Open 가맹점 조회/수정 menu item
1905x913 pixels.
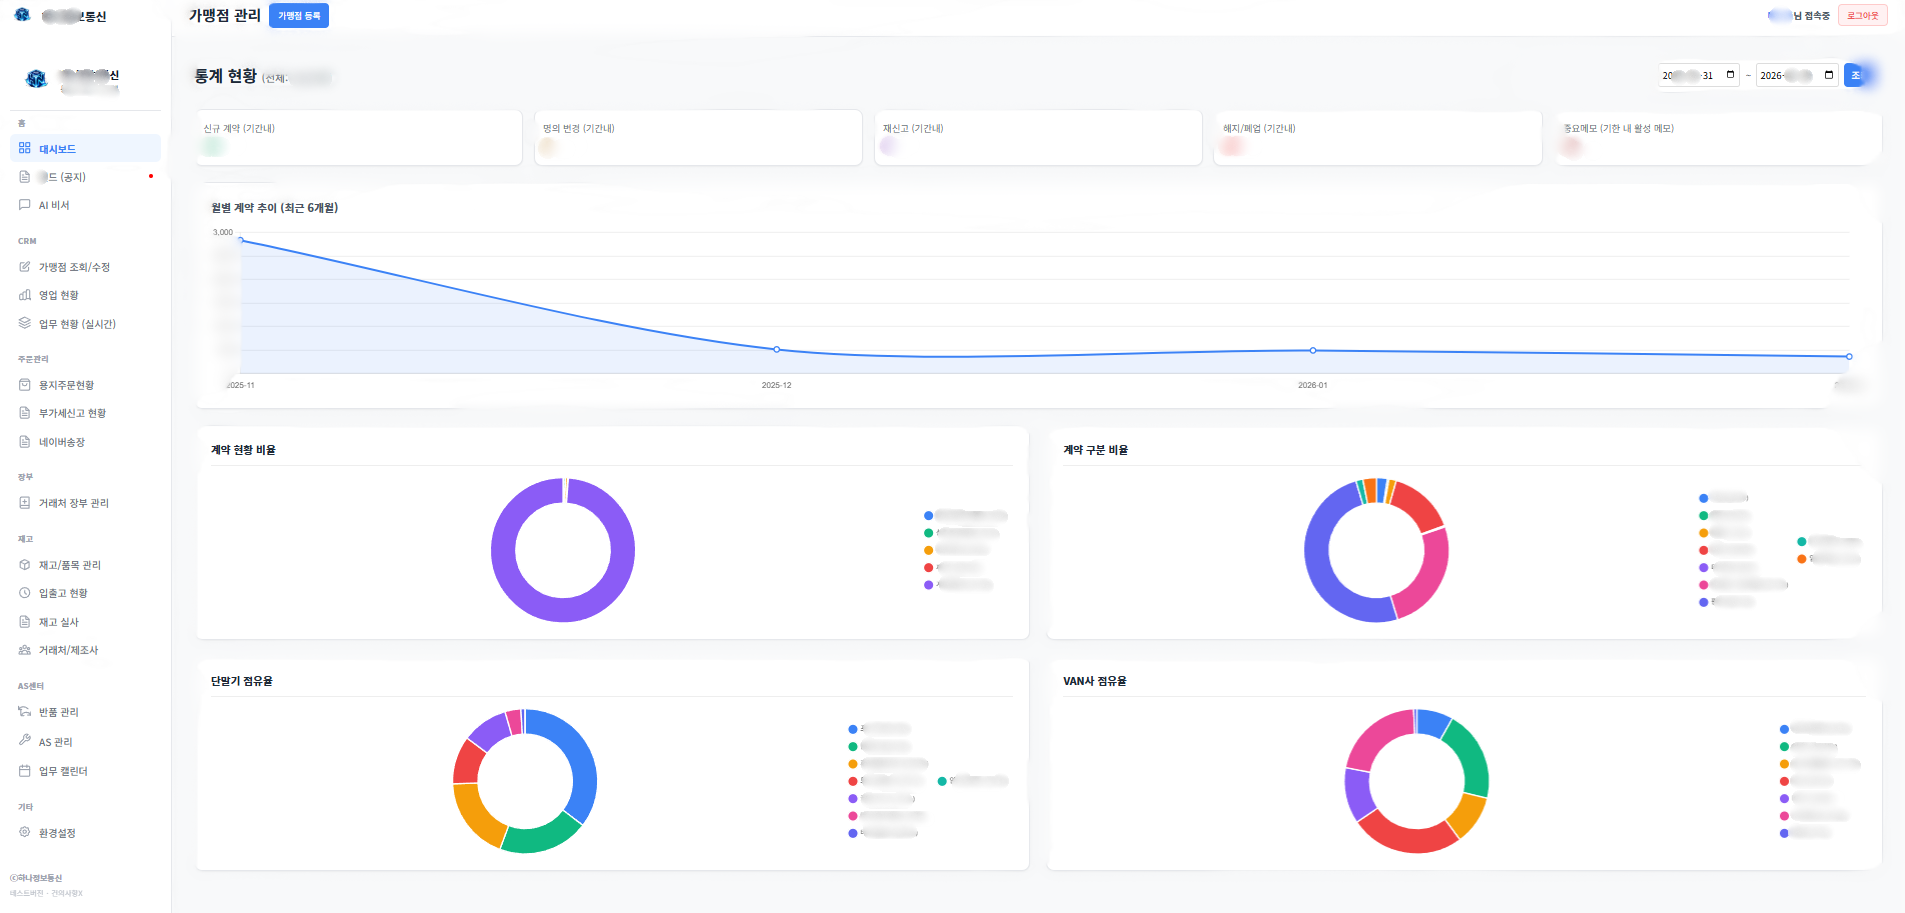[x=74, y=267]
